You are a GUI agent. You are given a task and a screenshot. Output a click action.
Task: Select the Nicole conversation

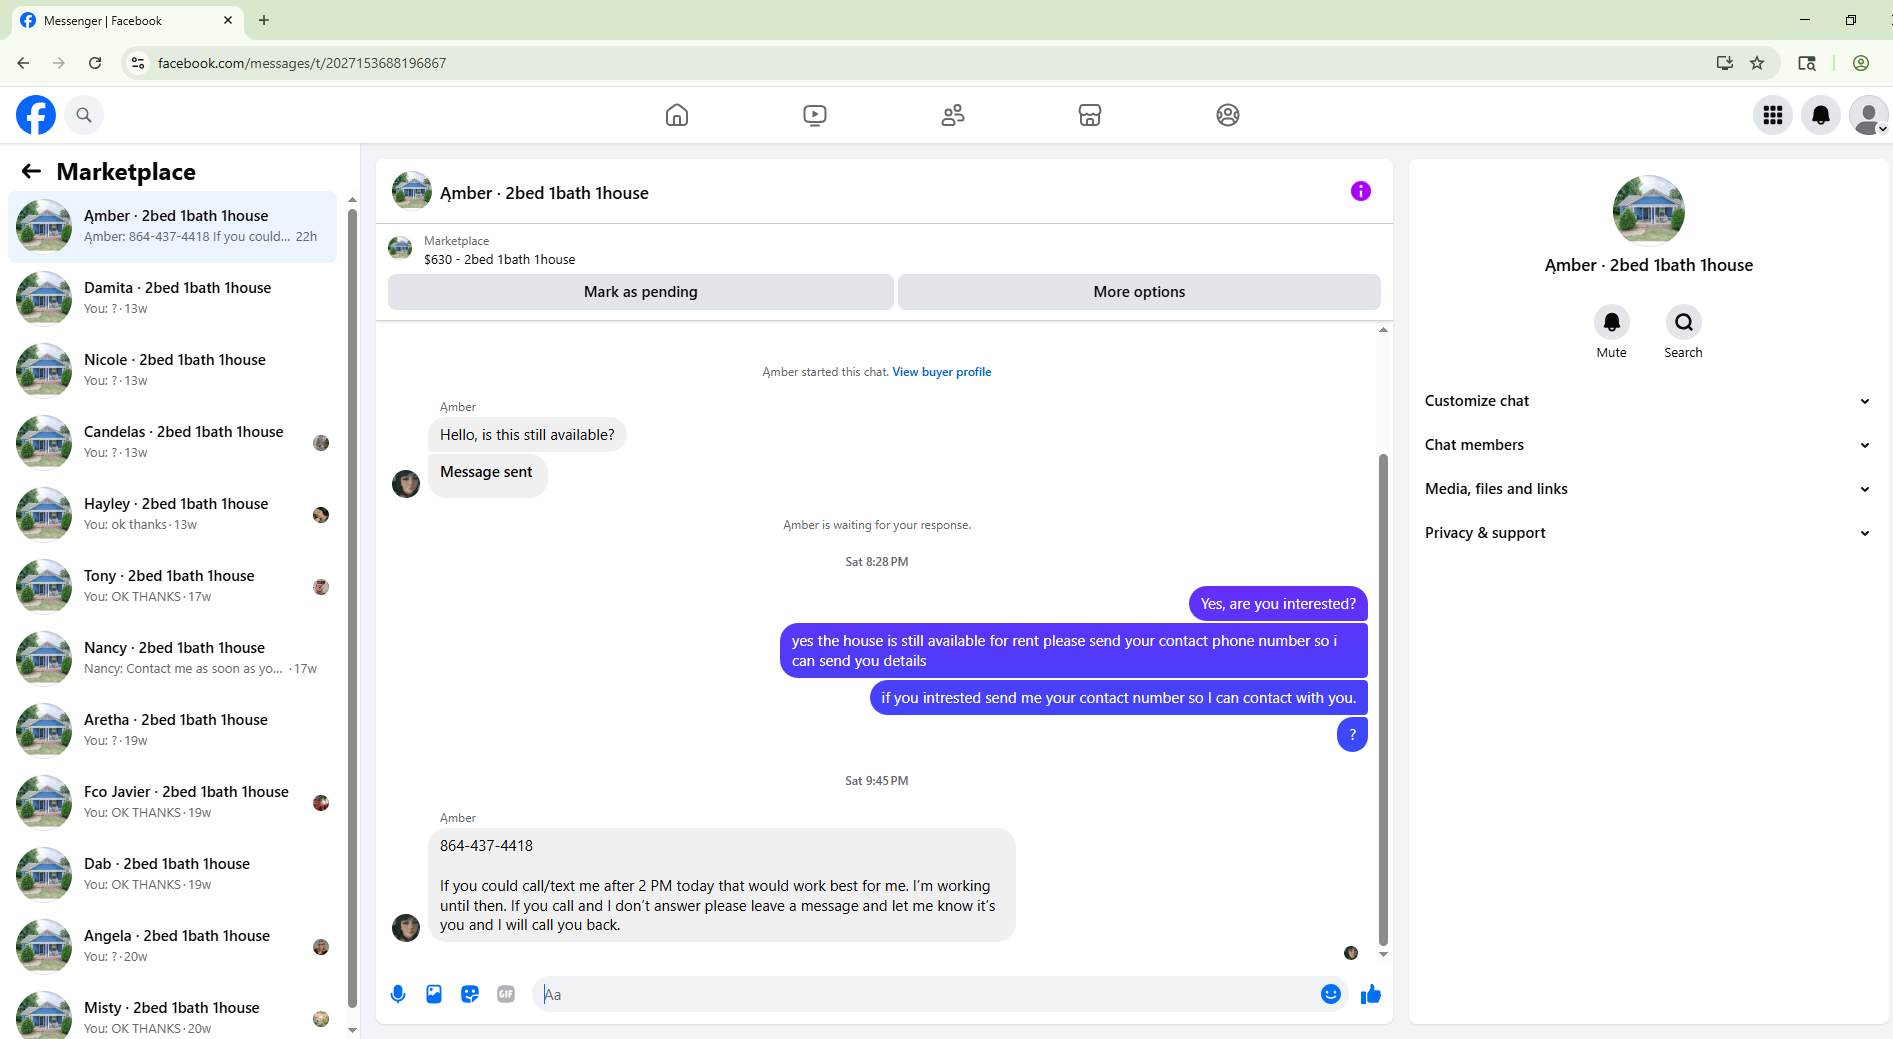(172, 370)
